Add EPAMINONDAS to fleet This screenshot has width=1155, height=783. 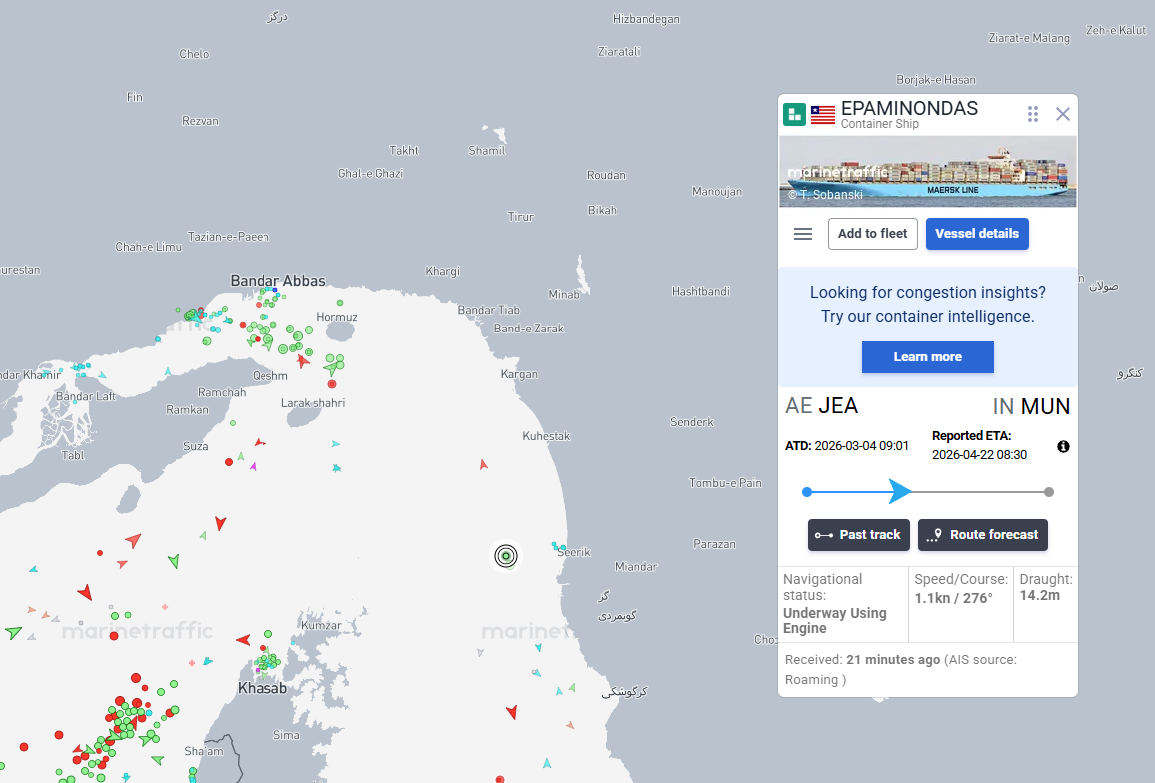coord(872,234)
